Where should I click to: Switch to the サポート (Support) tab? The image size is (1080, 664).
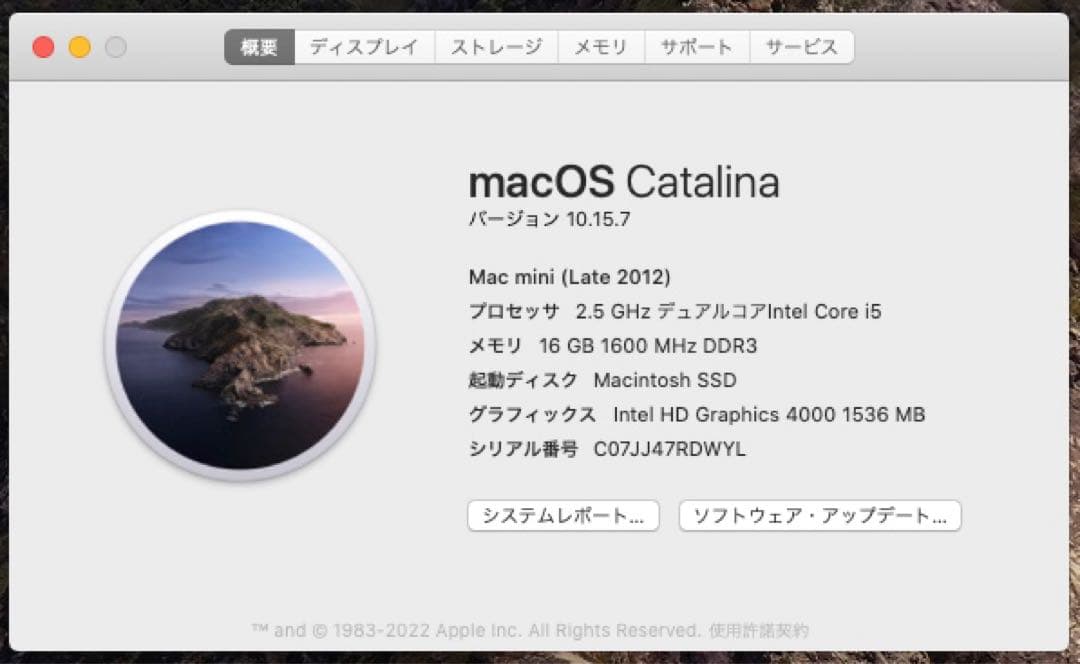[x=697, y=46]
